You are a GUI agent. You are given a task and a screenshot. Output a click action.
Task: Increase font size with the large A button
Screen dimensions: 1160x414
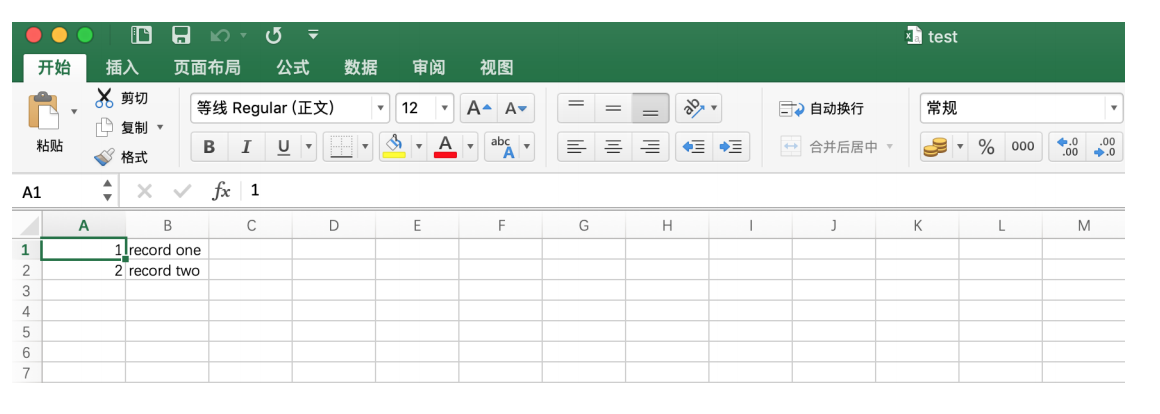coord(479,109)
